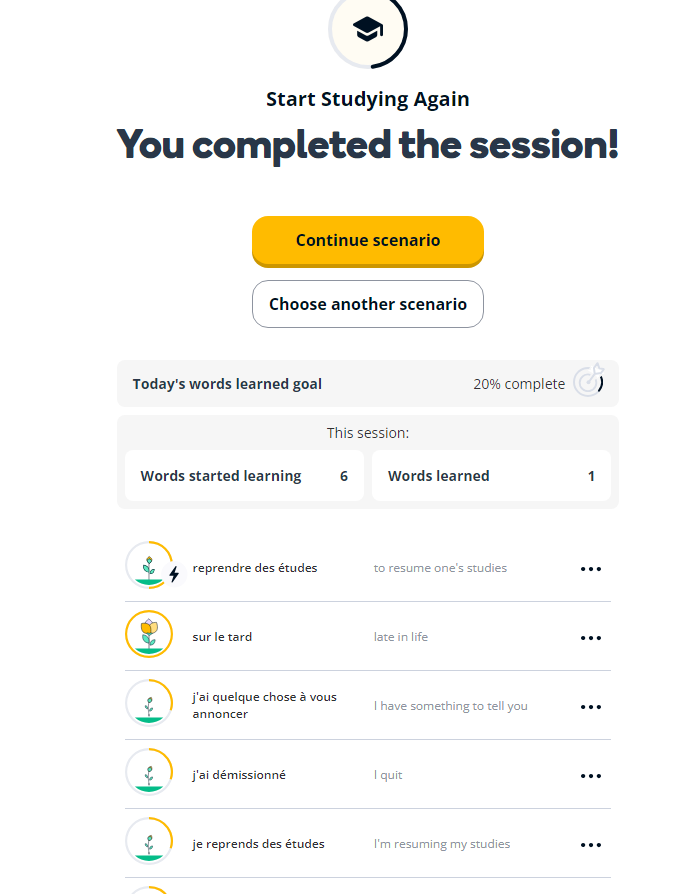Show options for 'j'ai quelque chose à vous annoncer'
The height and width of the screenshot is (894, 689).
pos(591,707)
